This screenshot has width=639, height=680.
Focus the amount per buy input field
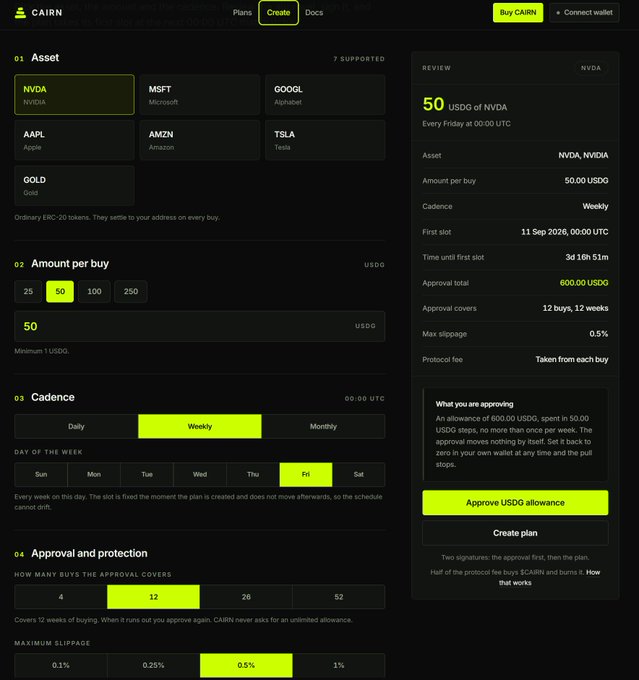[x=200, y=326]
